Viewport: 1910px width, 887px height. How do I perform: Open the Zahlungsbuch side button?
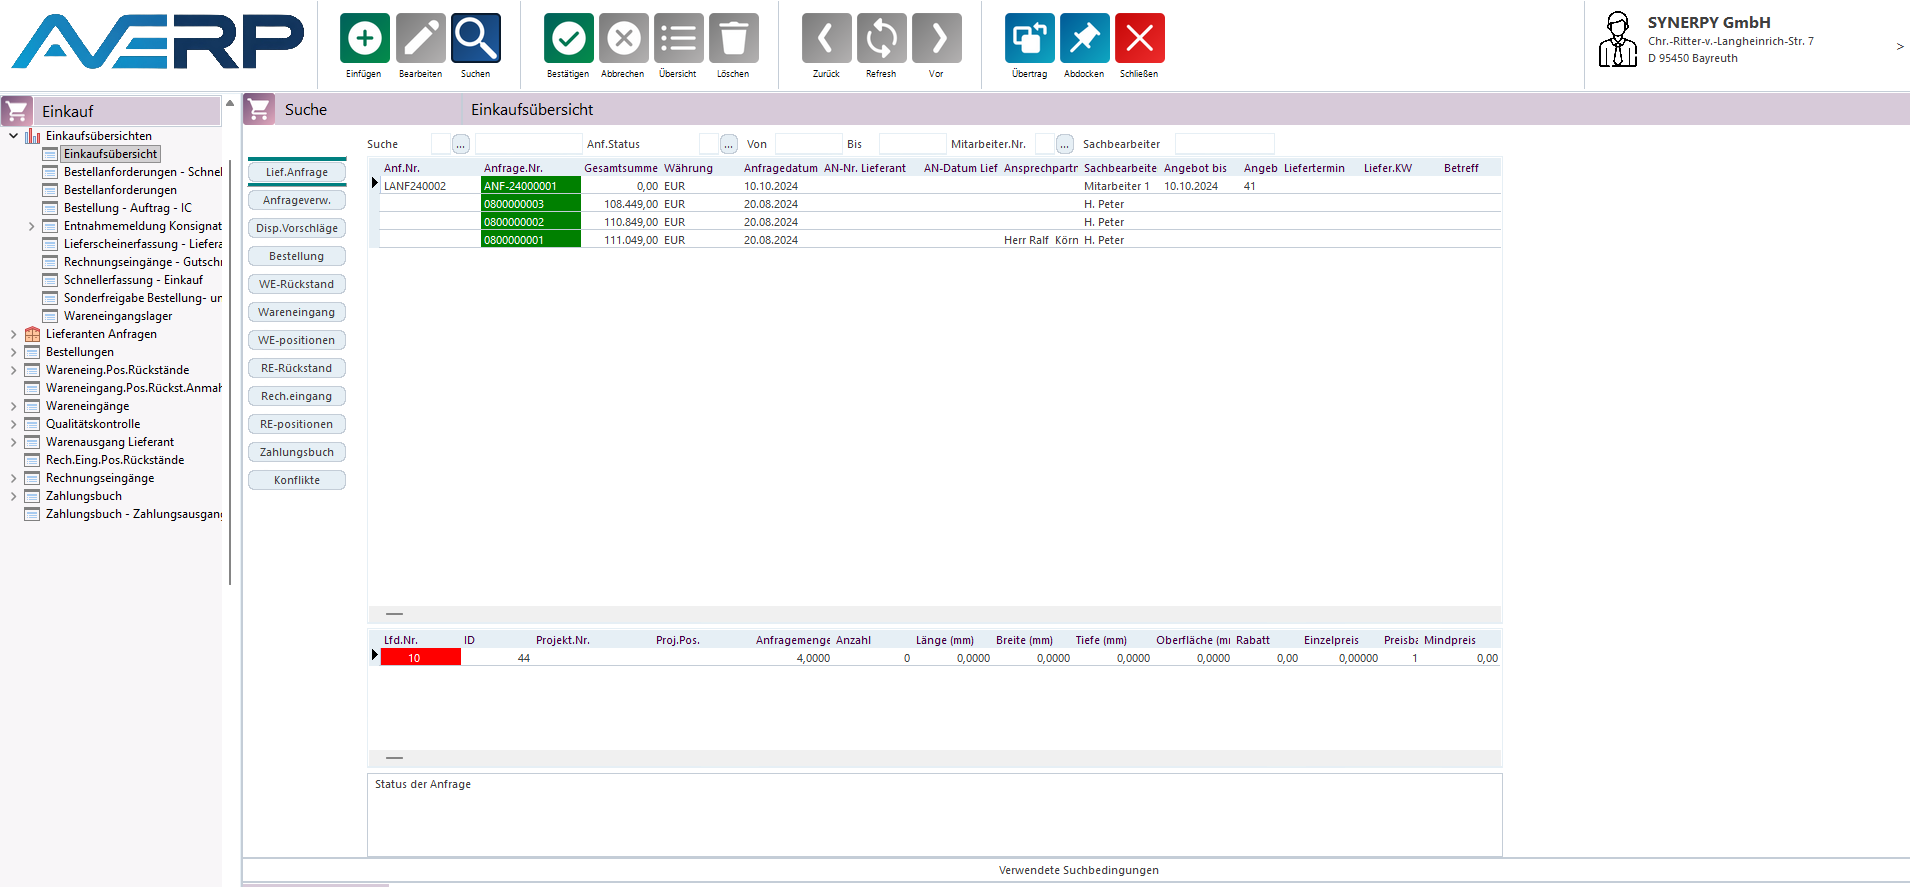click(297, 452)
